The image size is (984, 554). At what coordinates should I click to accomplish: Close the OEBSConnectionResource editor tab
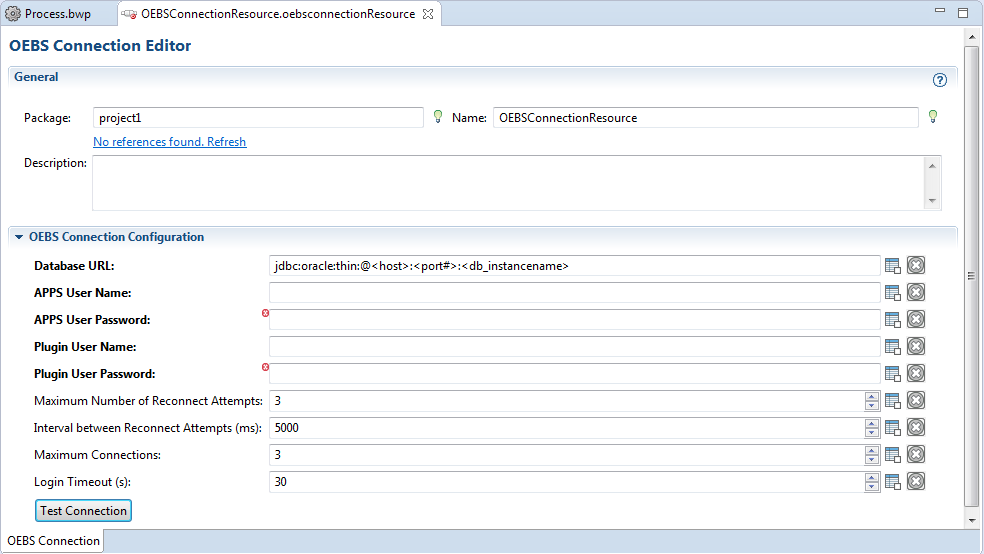(428, 14)
